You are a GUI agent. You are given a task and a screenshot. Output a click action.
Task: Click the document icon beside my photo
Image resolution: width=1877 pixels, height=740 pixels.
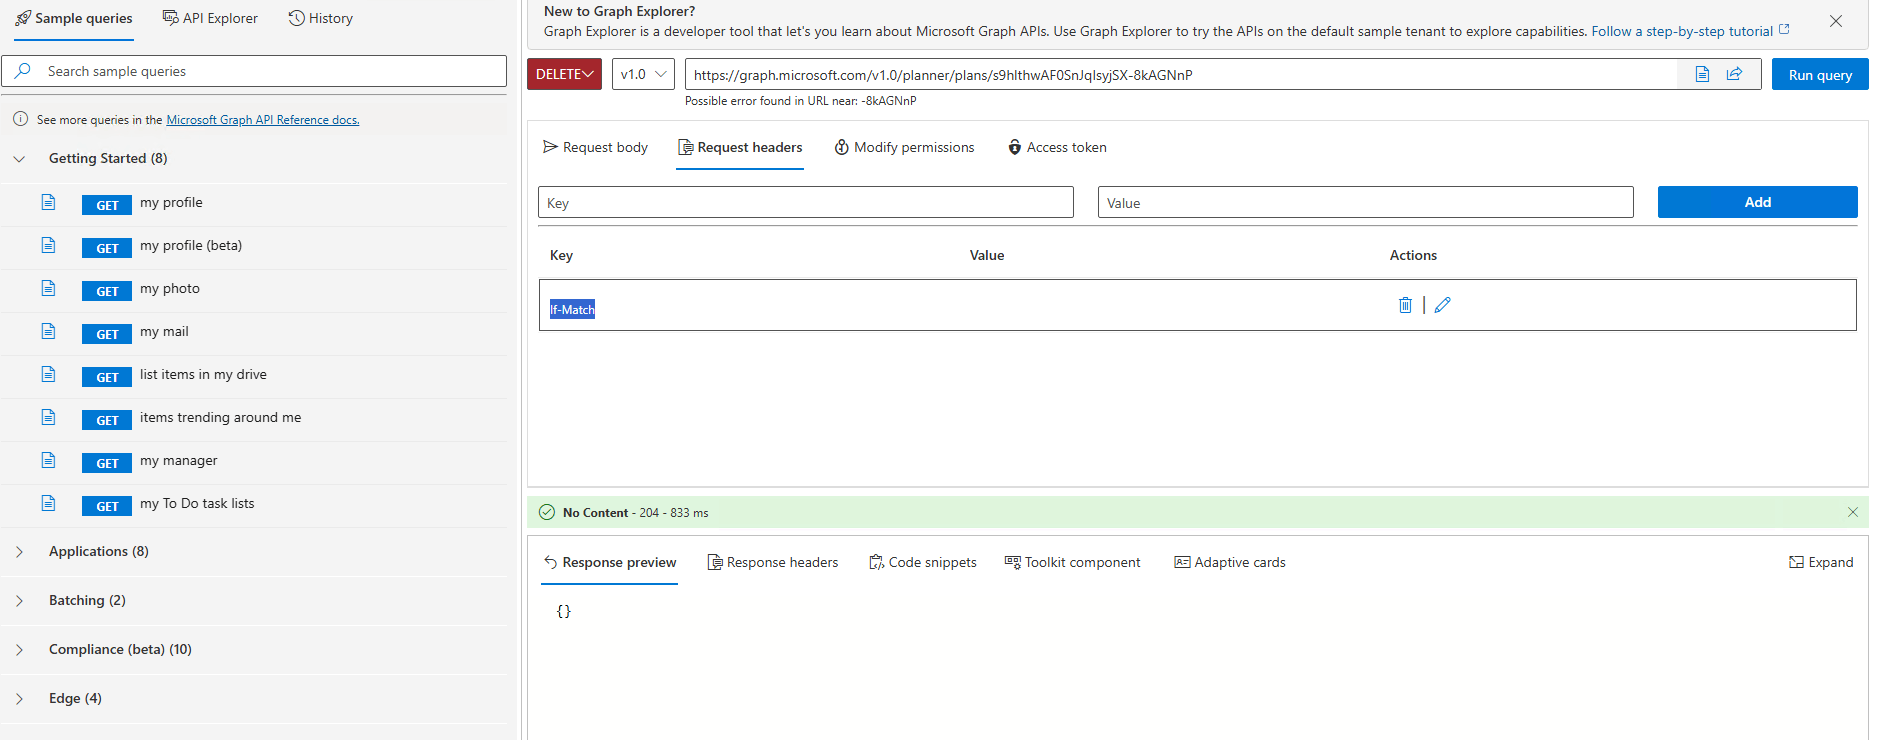(x=48, y=288)
